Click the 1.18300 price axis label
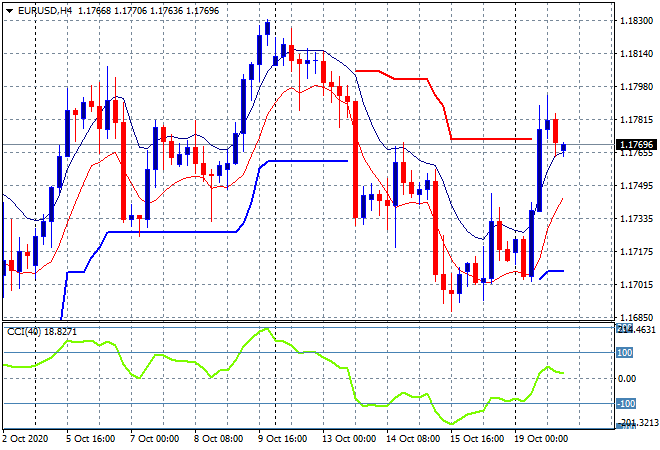This screenshot has height=450, width=660. 637,21
